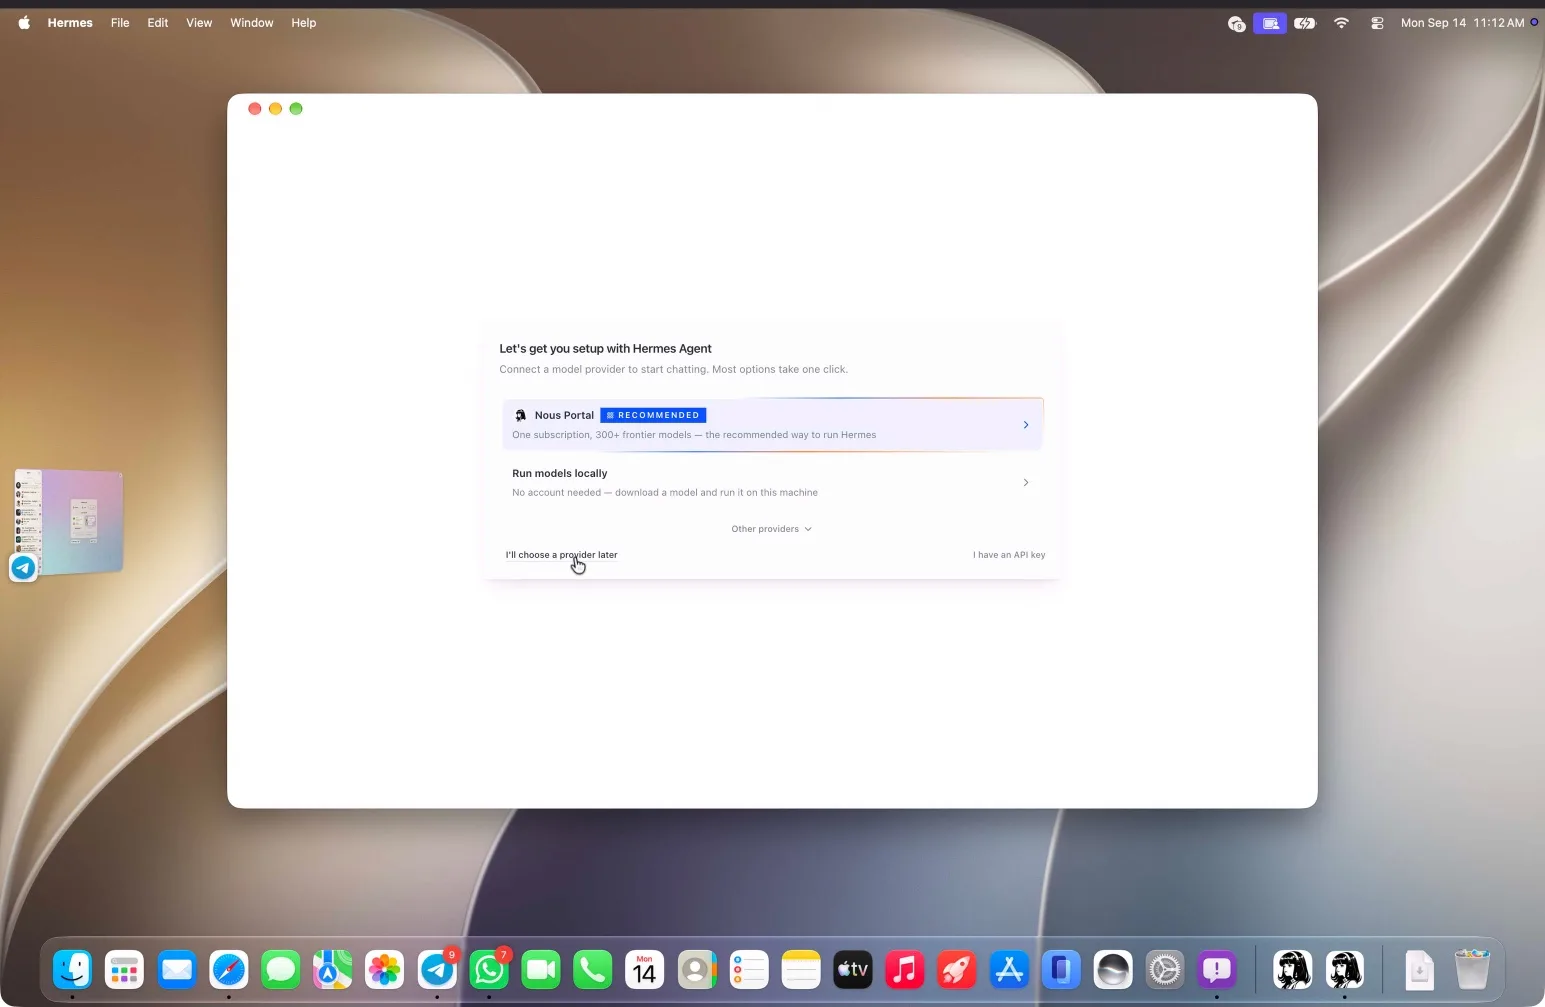Screen dimensions: 1545x1007
Task: Open the Hermes app menu
Action: click(x=70, y=23)
